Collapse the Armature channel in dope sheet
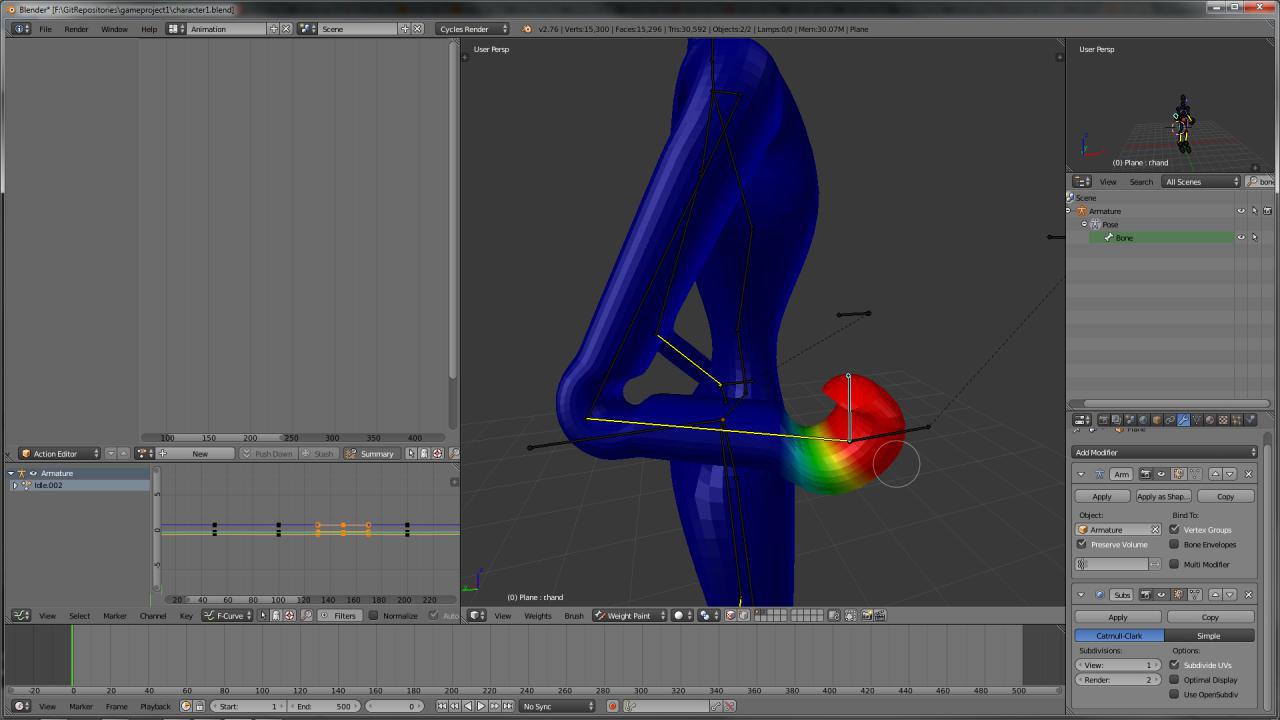This screenshot has width=1280, height=720. pos(11,473)
